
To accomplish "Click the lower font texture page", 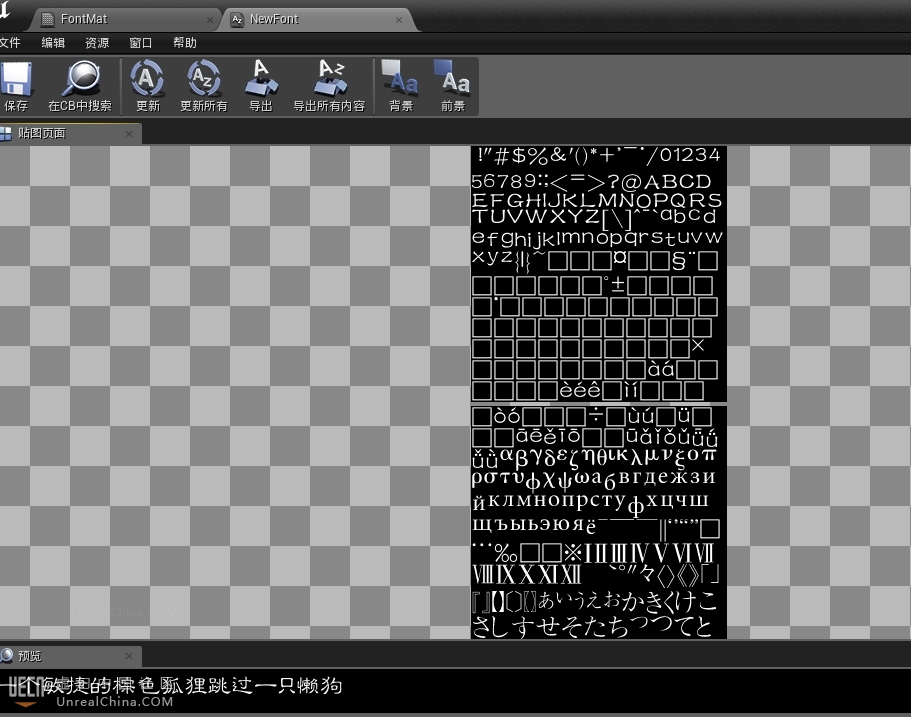I will [598, 522].
